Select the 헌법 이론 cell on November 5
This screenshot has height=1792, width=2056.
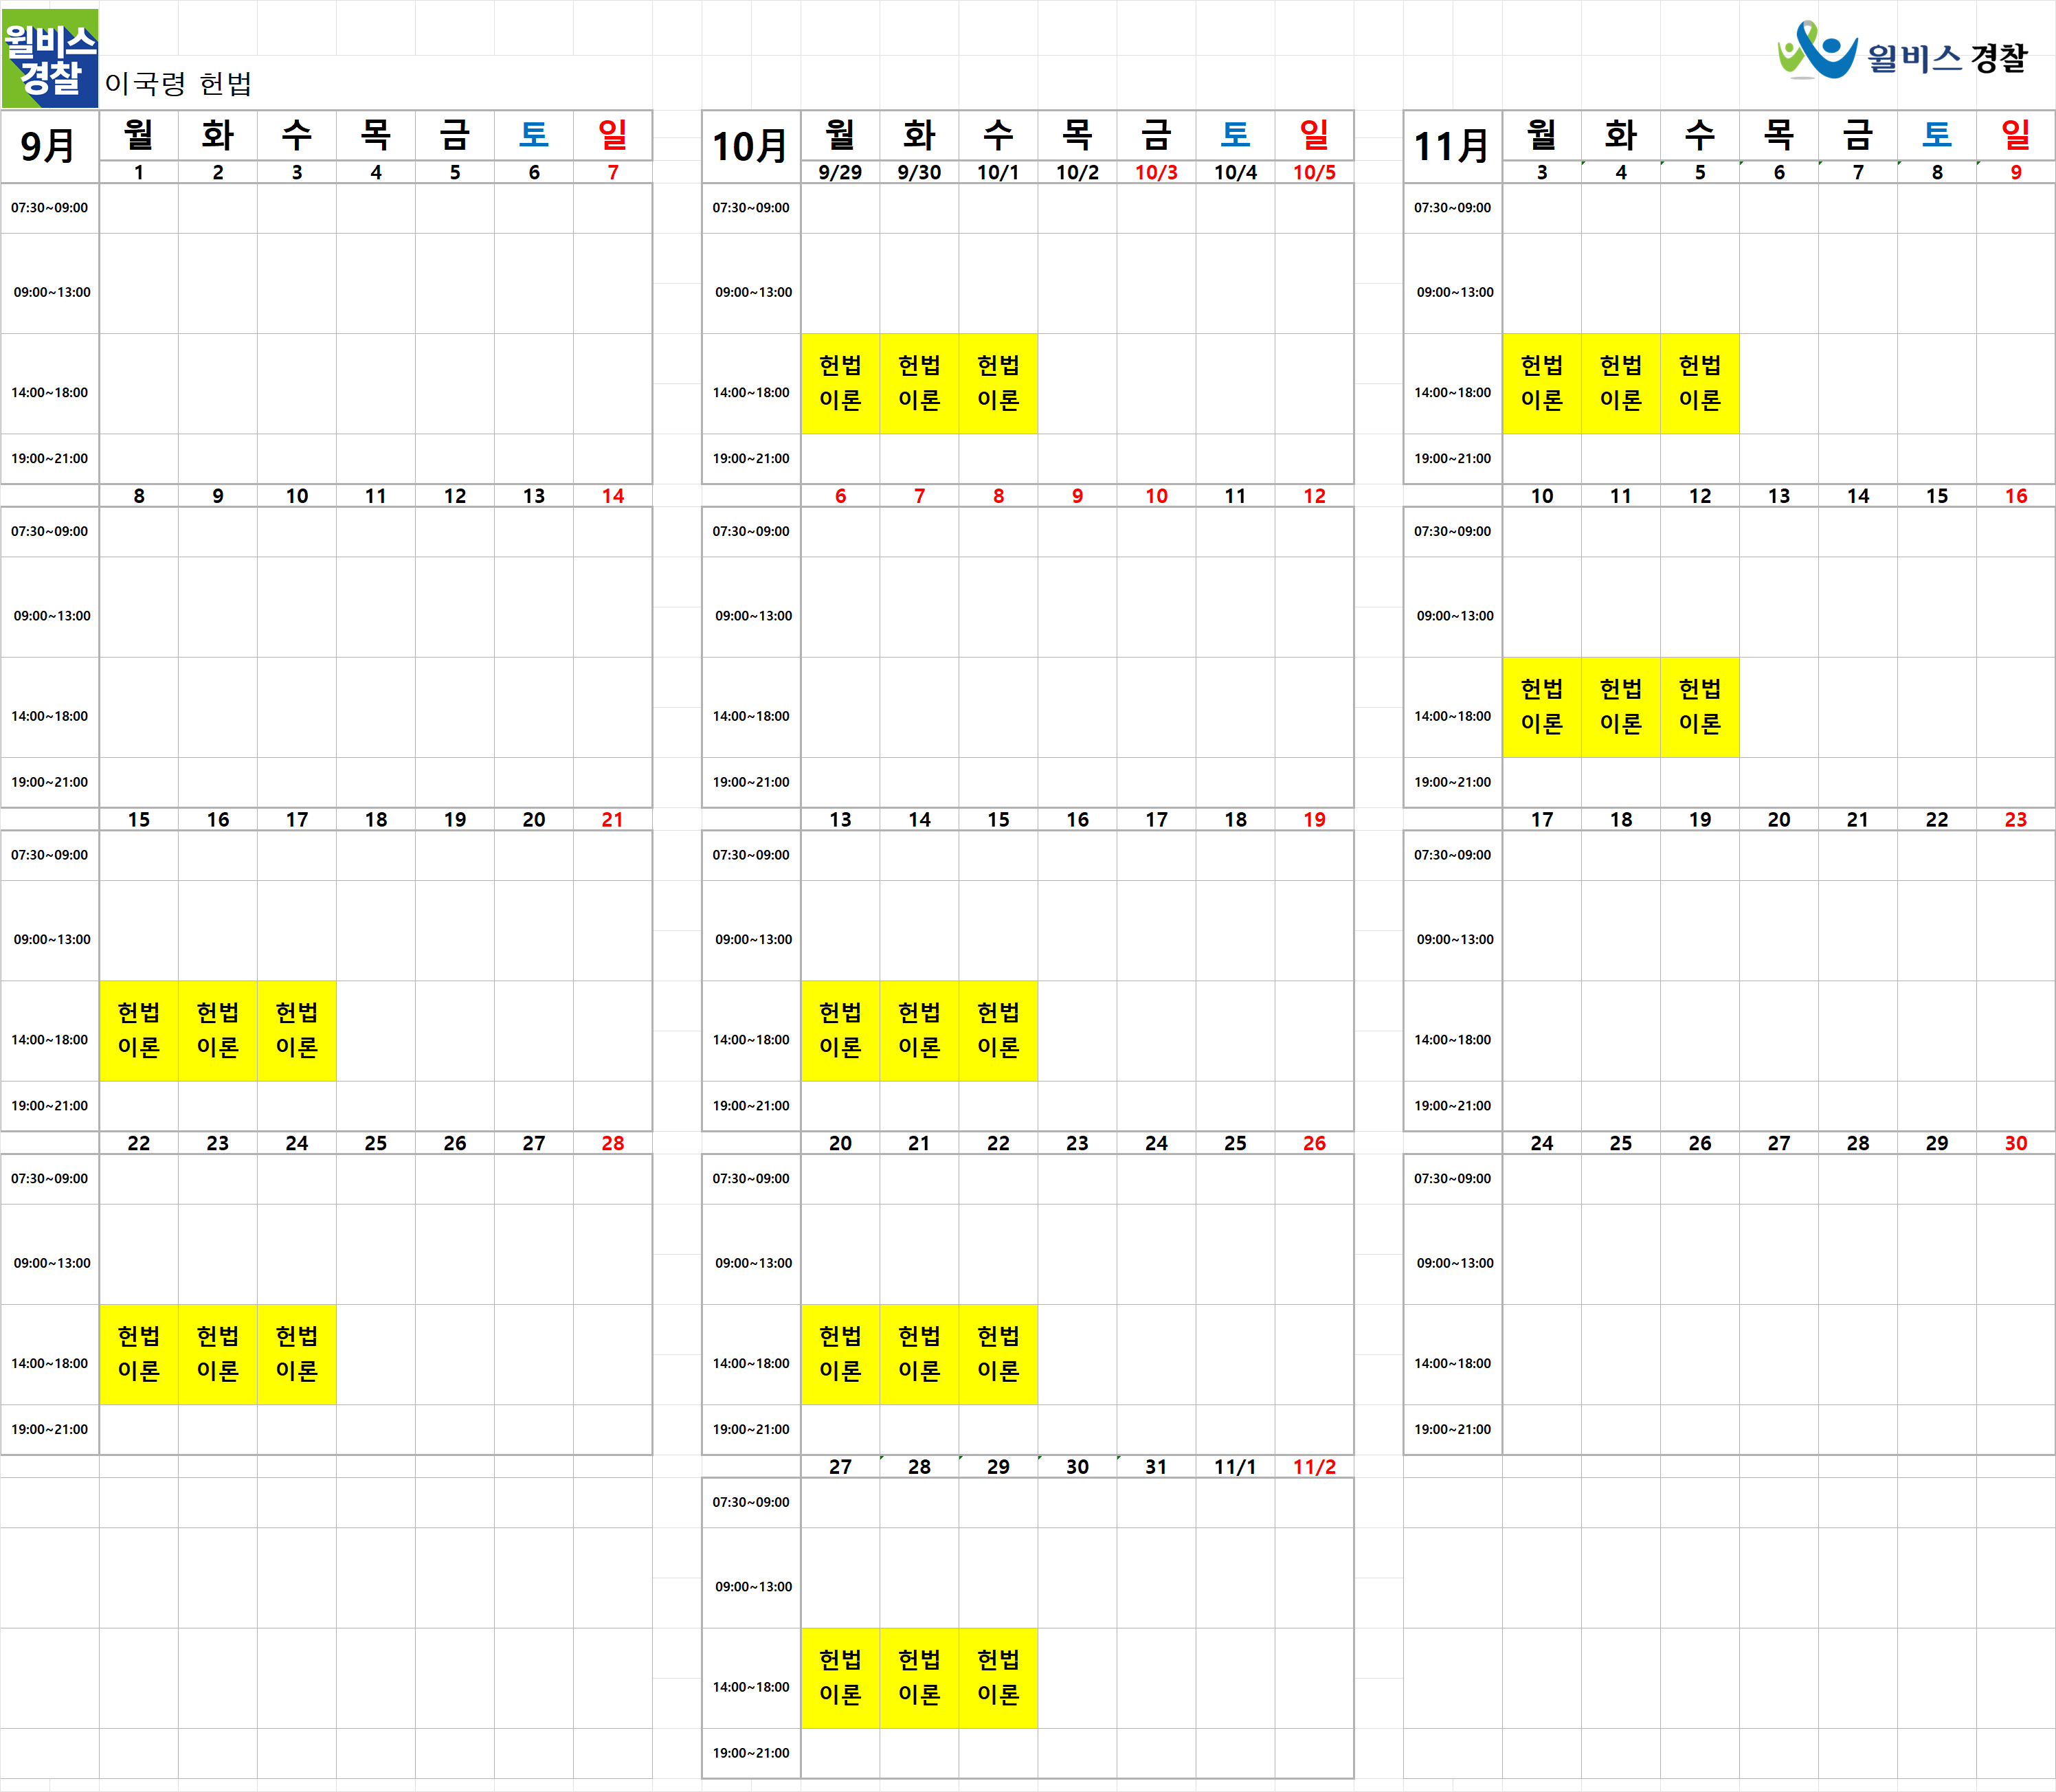click(x=1700, y=383)
